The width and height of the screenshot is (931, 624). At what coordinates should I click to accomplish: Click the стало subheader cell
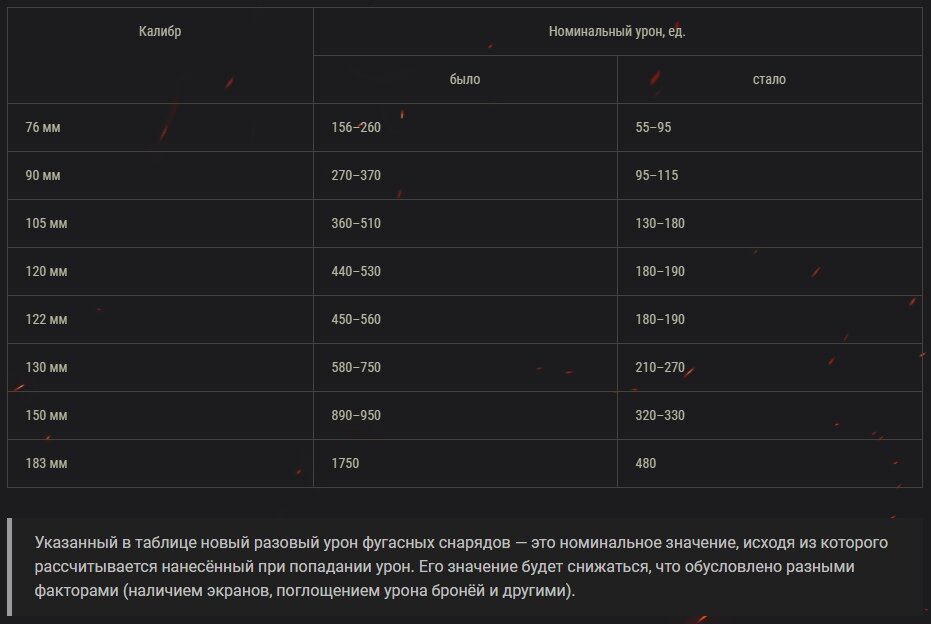point(769,79)
